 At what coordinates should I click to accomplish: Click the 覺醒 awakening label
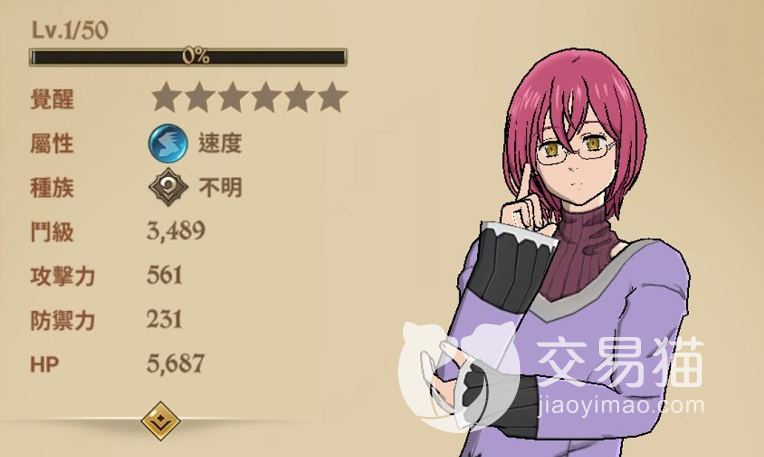[x=52, y=99]
